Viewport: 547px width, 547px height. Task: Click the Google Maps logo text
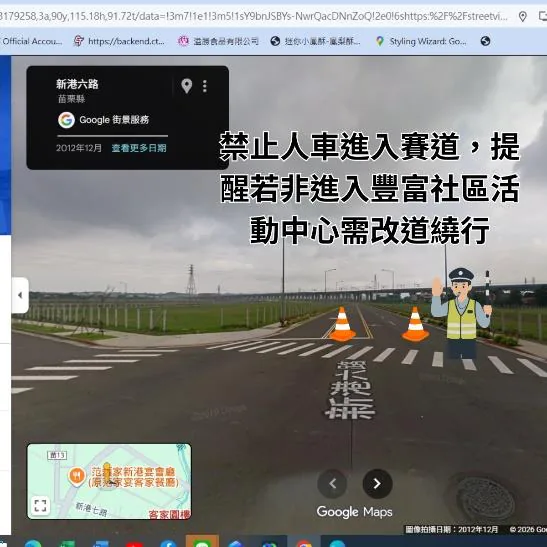354,512
